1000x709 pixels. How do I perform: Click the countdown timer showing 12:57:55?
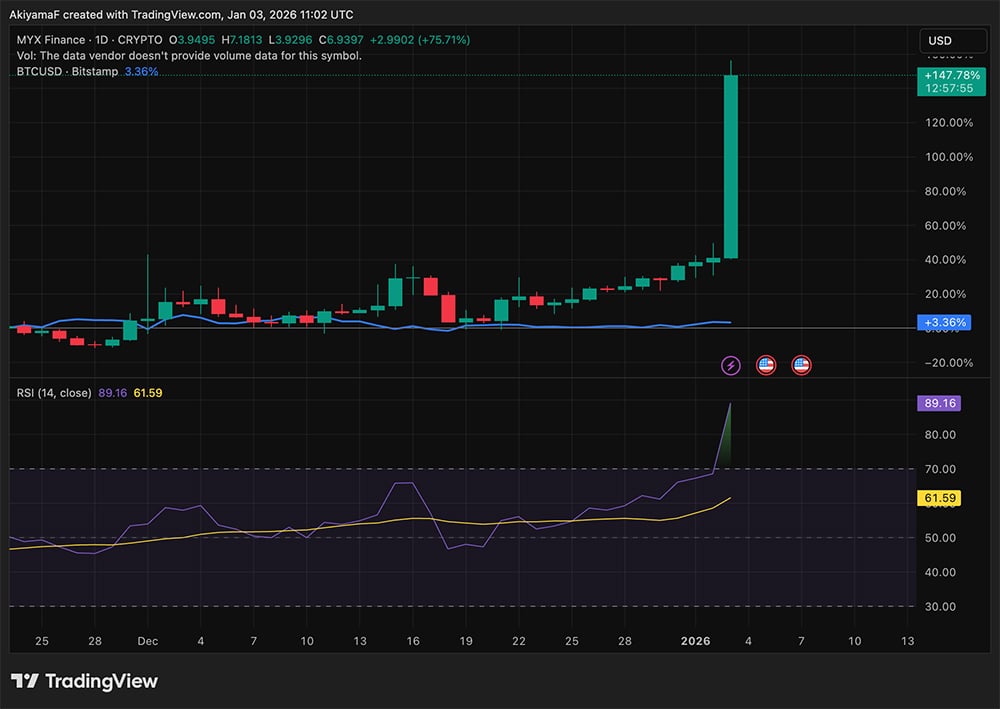(952, 89)
